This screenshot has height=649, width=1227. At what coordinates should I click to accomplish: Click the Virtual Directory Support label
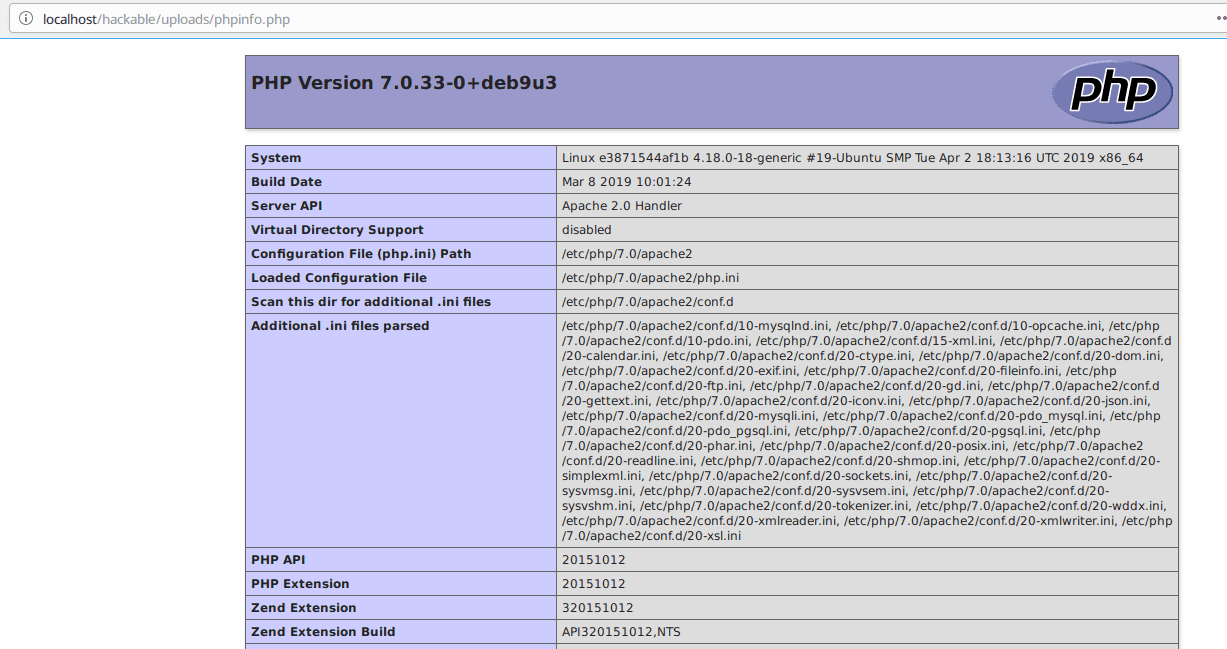point(337,230)
